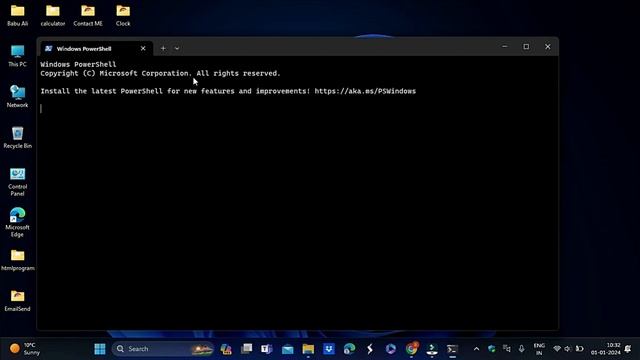The image size is (640, 360).
Task: Open Microsoft Edge from the taskbar
Action: coord(349,349)
